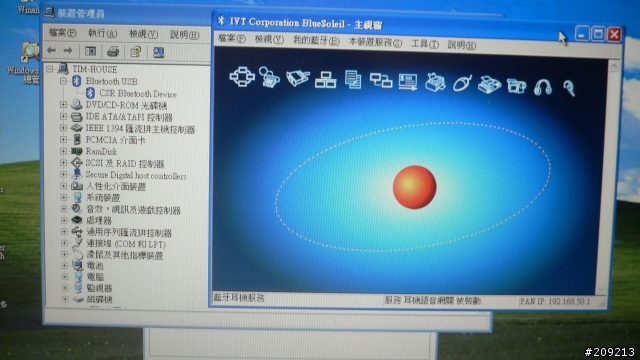Select the Bluetooth Serial Port service icon
This screenshot has height=360, width=640.
[x=298, y=78]
